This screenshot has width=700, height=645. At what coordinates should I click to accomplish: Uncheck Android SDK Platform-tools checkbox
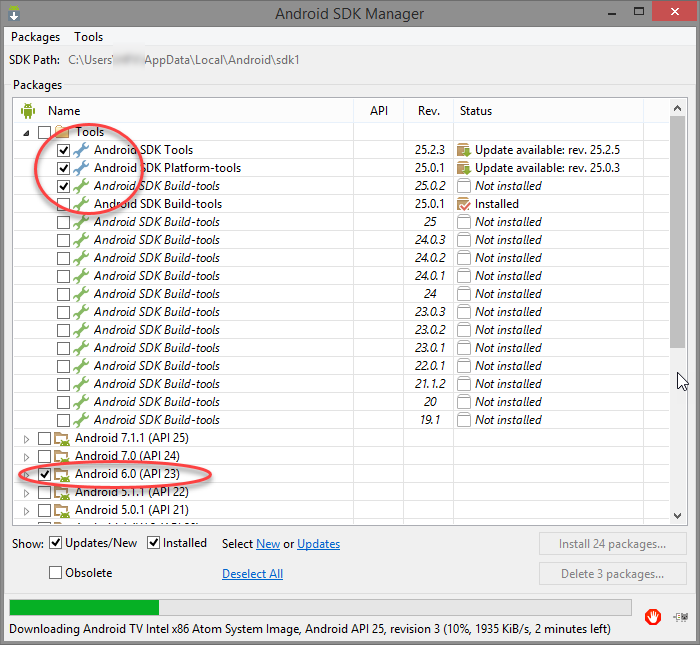pos(63,168)
